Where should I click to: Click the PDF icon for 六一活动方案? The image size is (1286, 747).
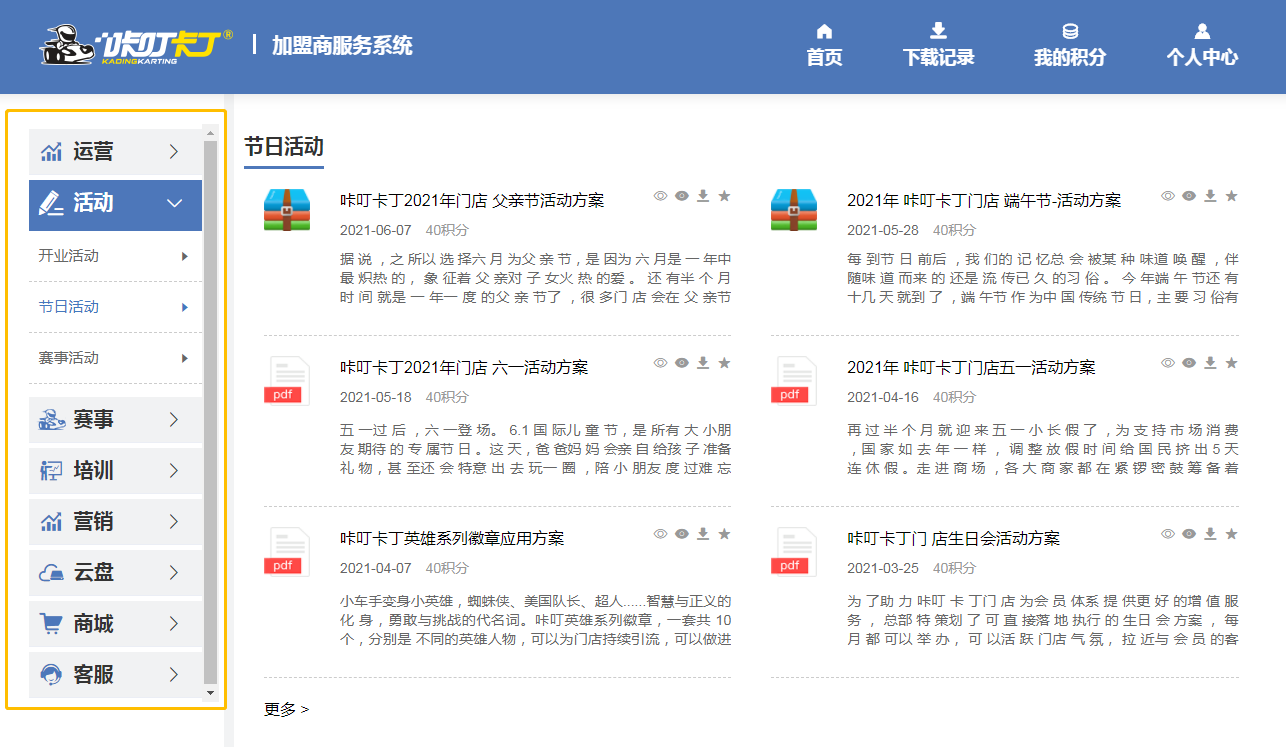287,381
